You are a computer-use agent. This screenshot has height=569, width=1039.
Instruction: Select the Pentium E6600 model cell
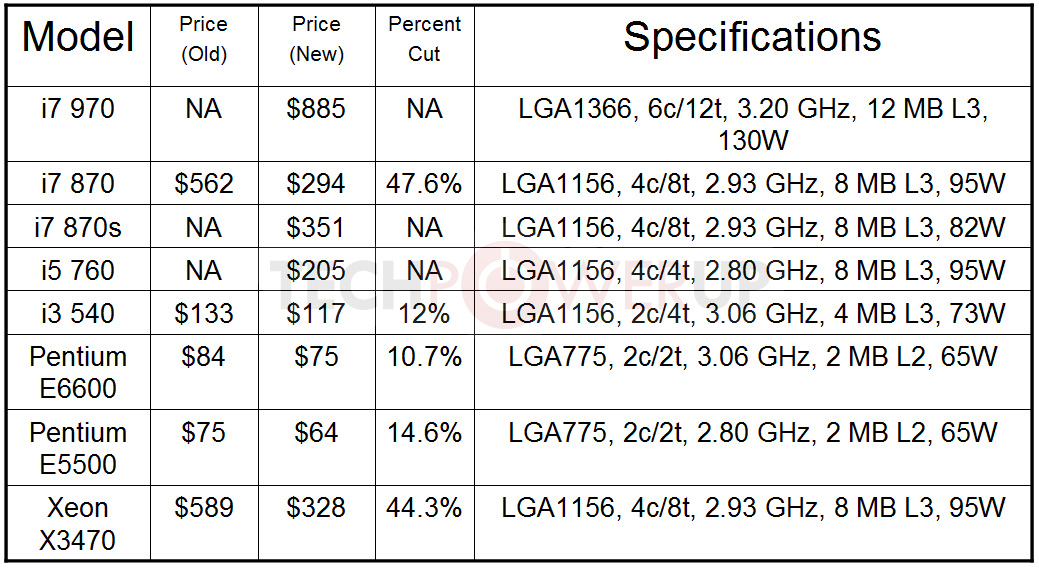(78, 372)
